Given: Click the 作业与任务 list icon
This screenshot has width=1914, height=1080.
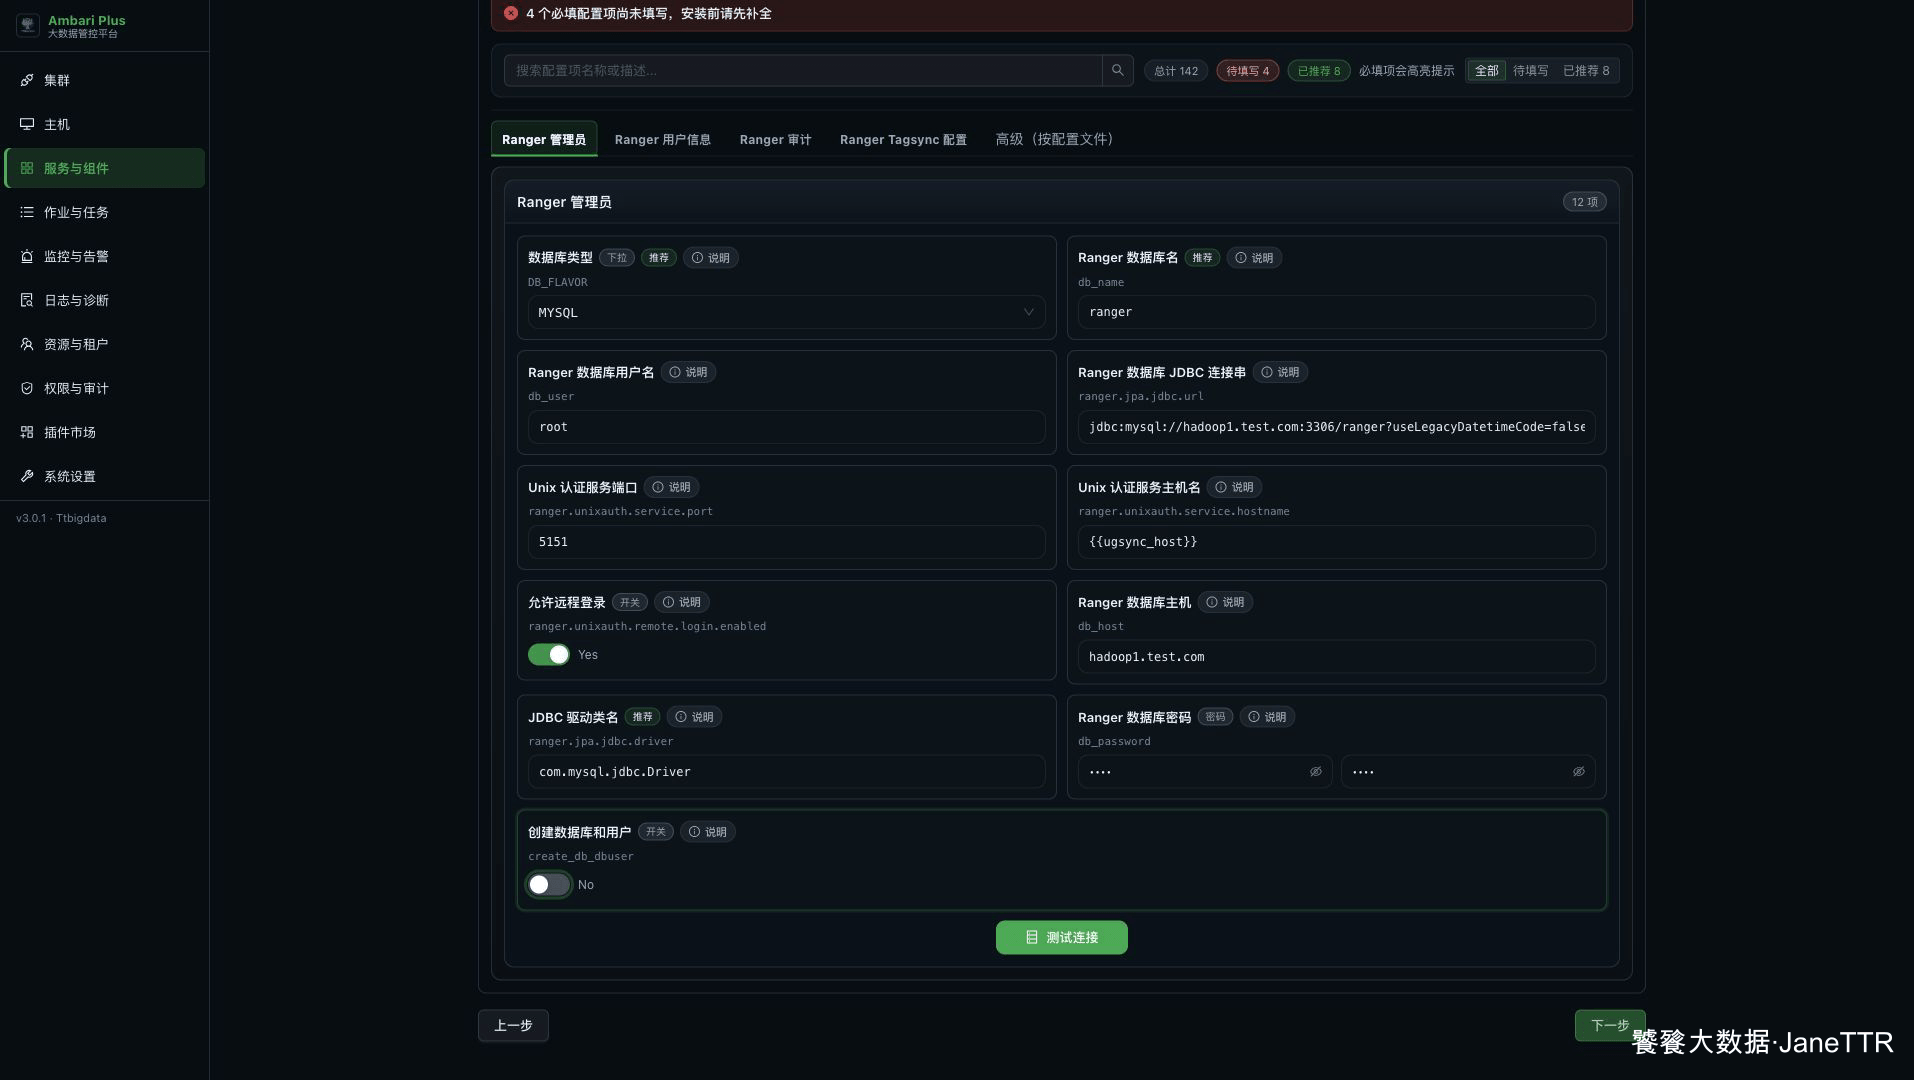Looking at the screenshot, I should tap(27, 212).
